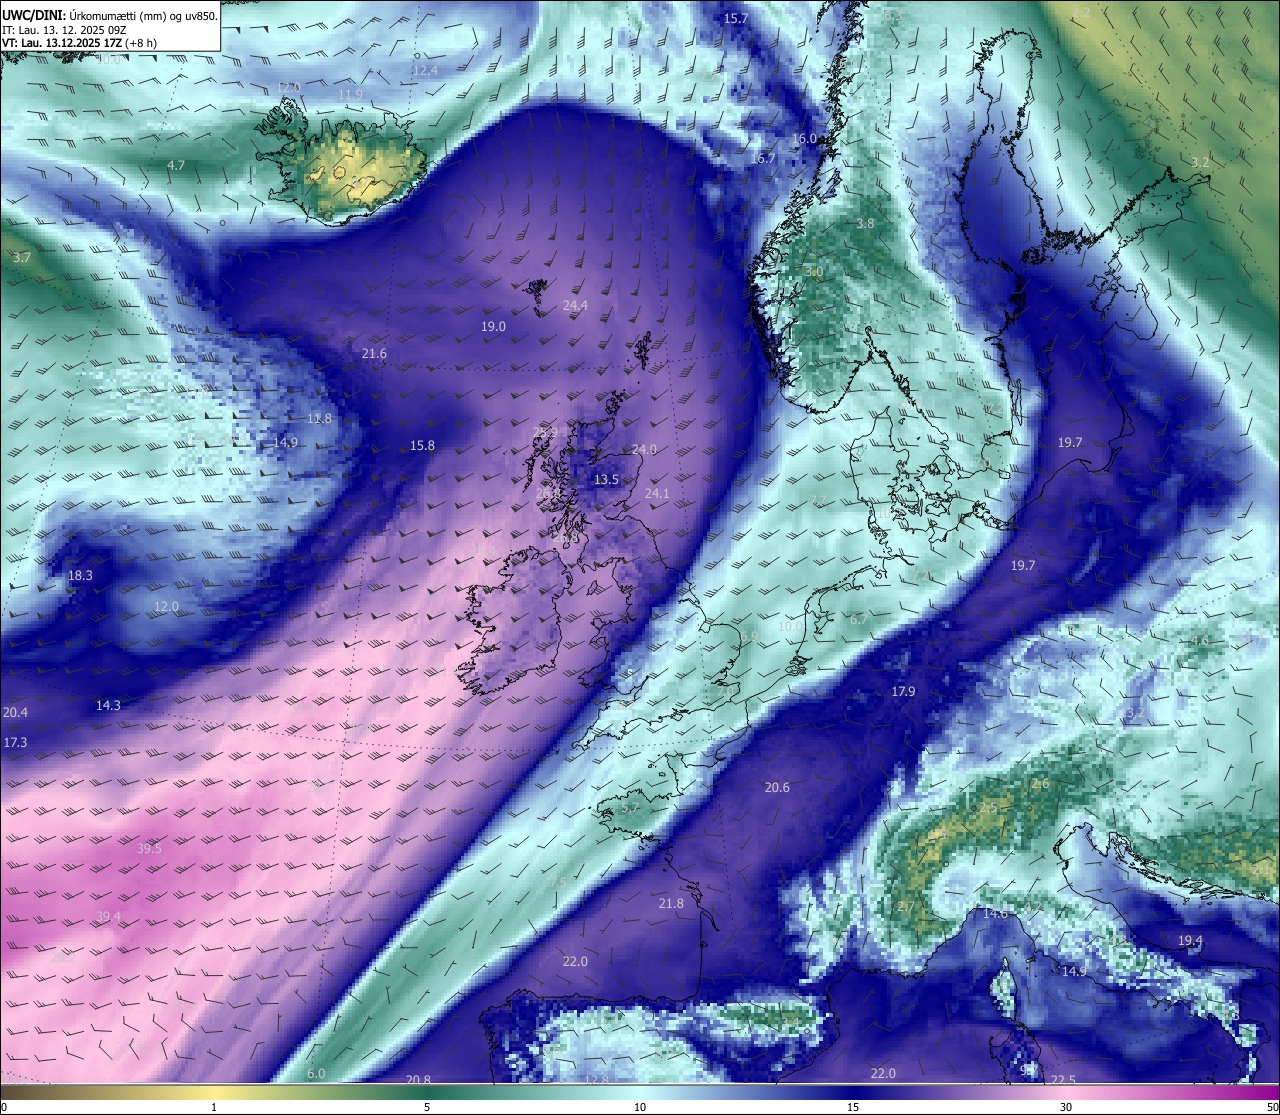Click the 39.4 value in the pink band

[x=108, y=917]
